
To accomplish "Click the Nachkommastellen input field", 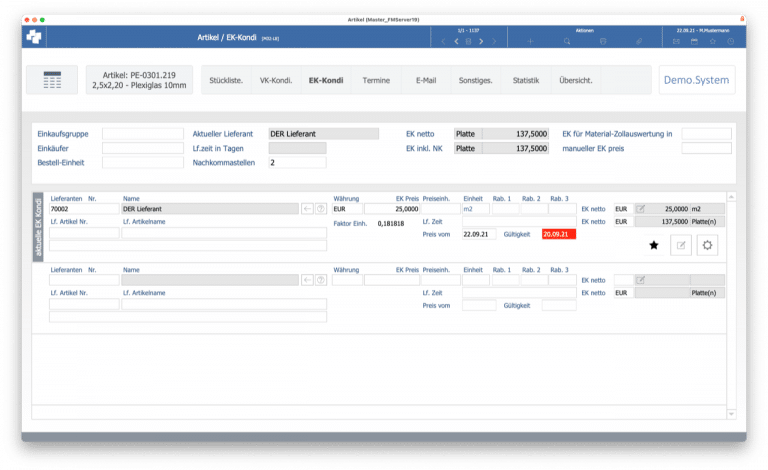I will point(297,162).
